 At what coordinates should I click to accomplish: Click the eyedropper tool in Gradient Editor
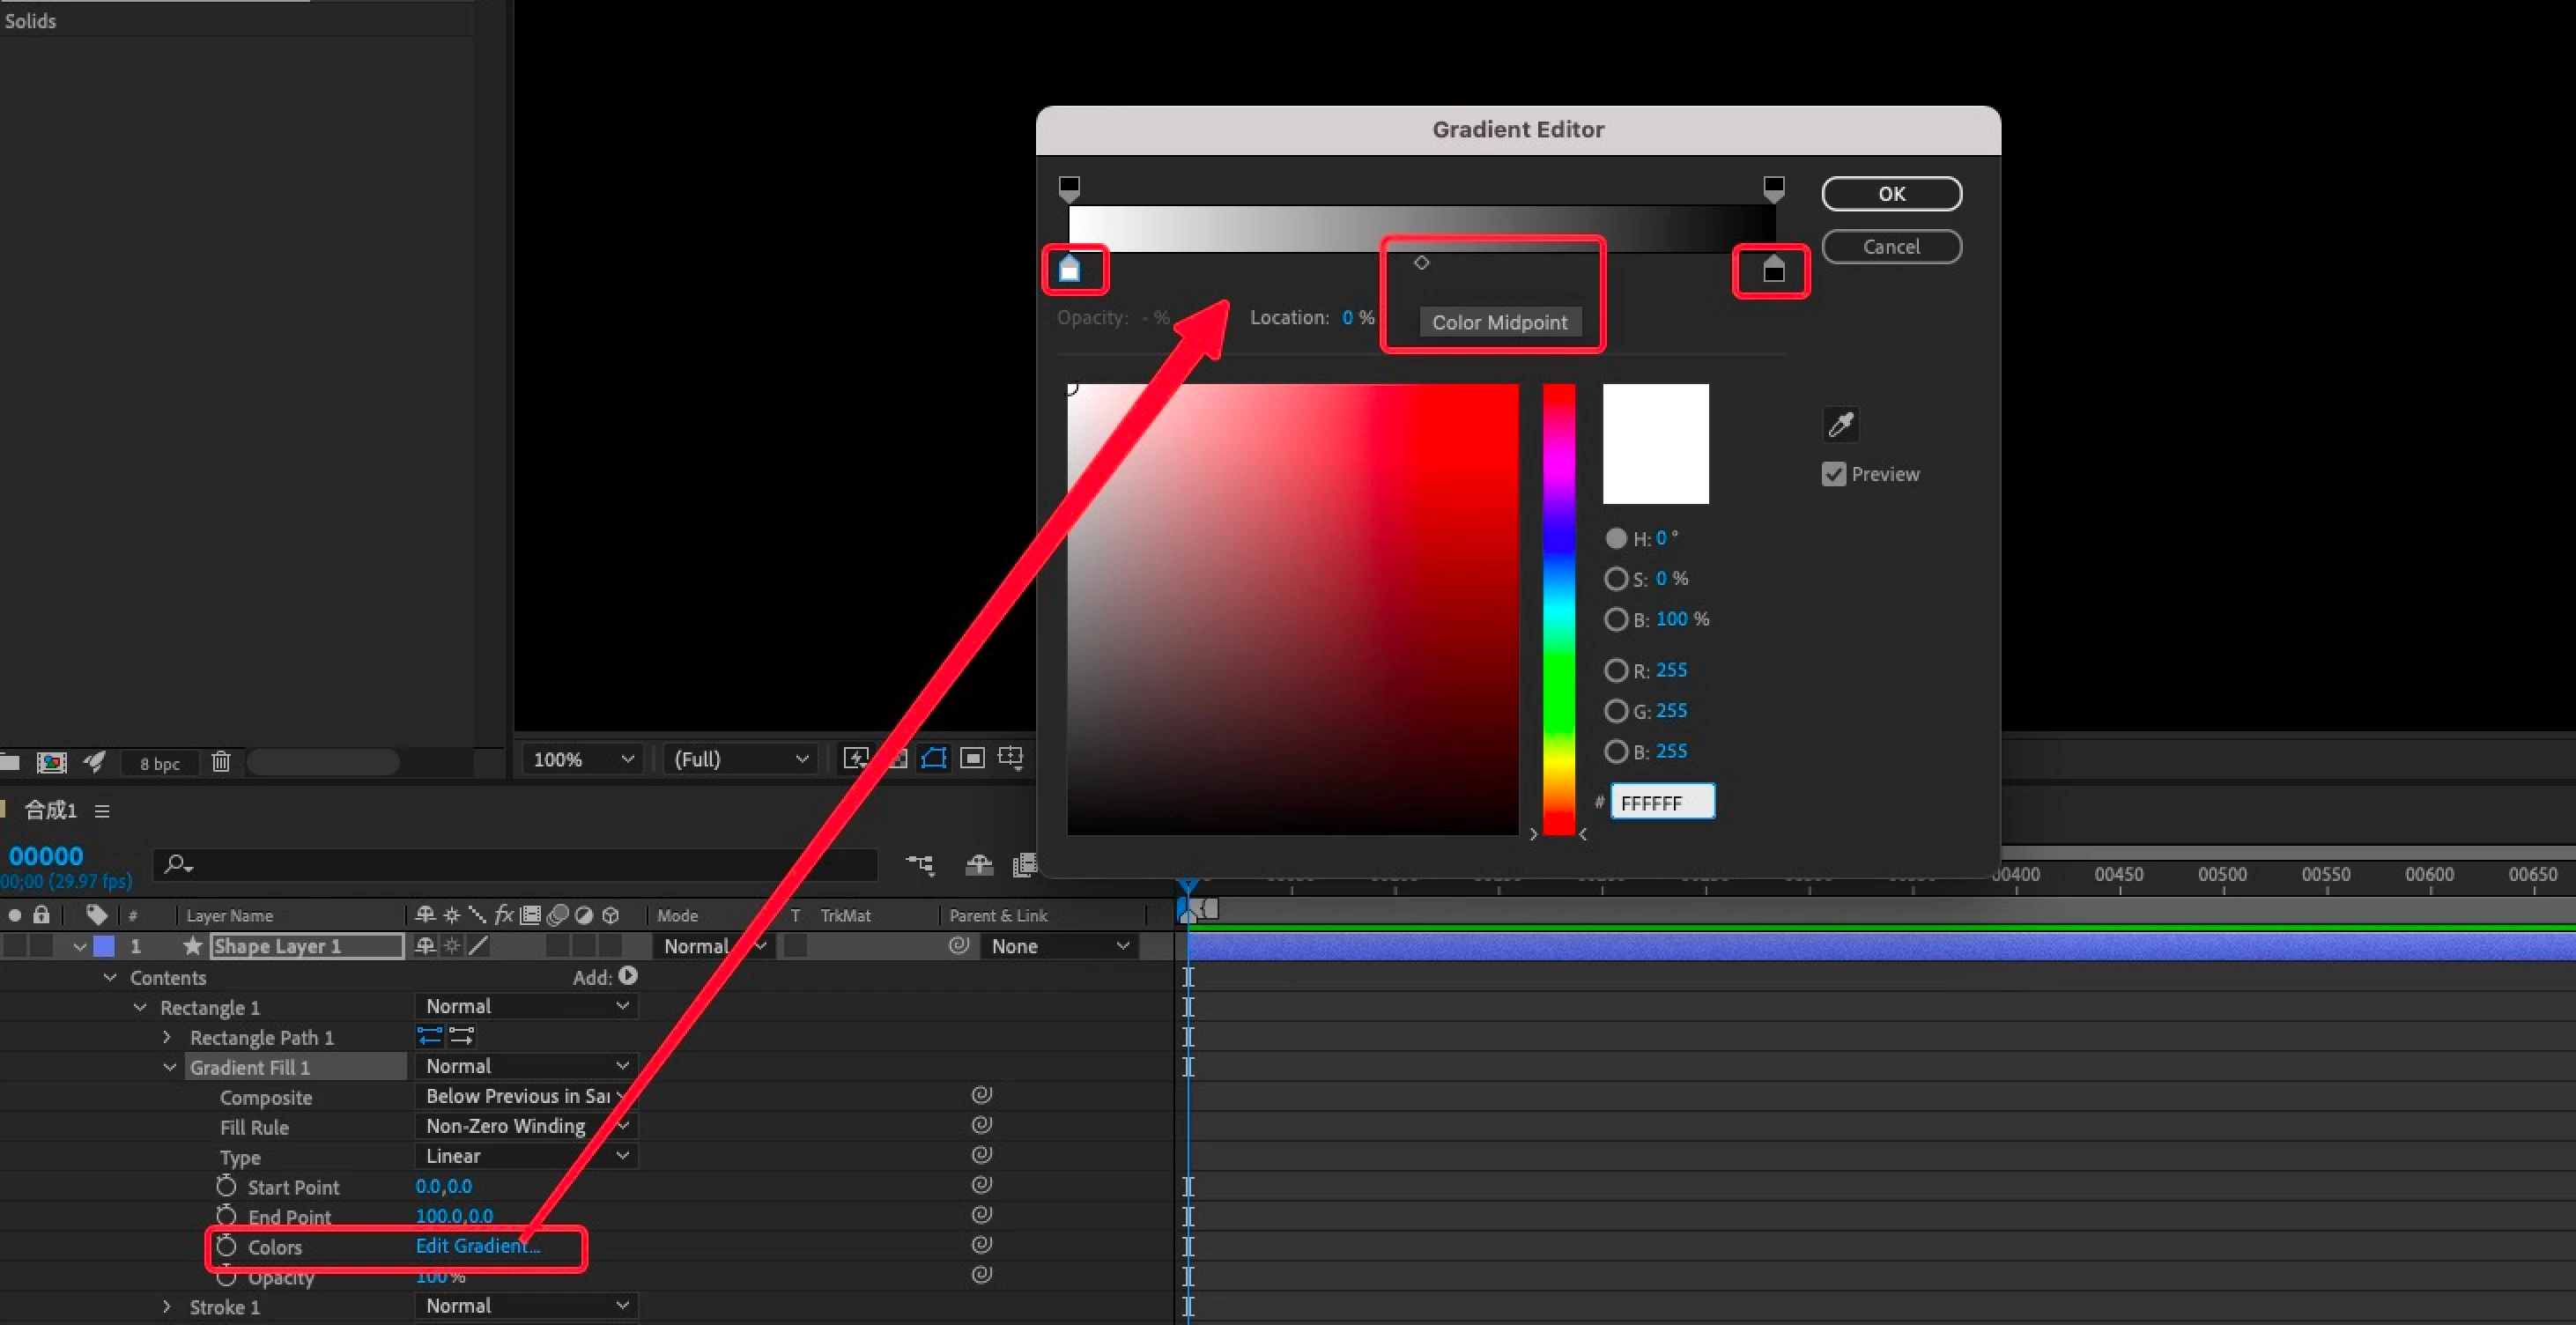click(1841, 425)
